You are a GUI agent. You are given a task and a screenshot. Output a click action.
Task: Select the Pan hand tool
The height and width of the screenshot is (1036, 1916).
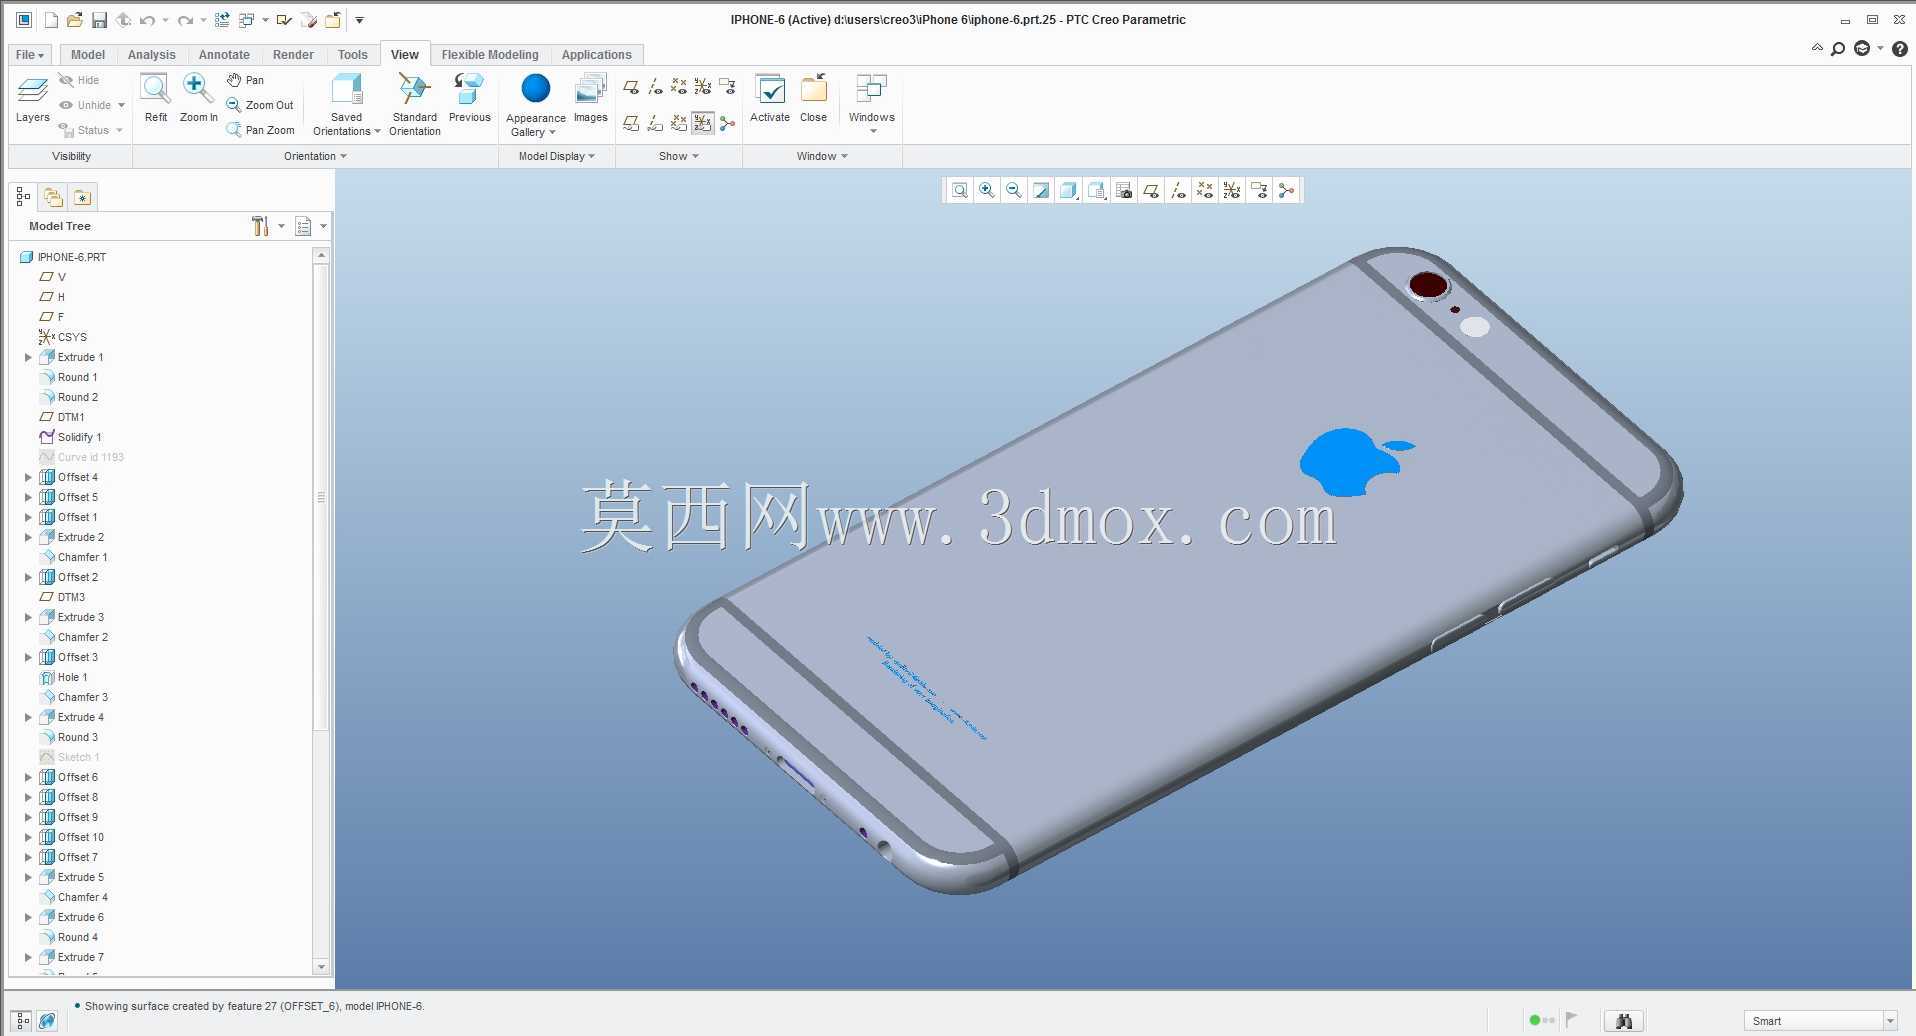(245, 80)
